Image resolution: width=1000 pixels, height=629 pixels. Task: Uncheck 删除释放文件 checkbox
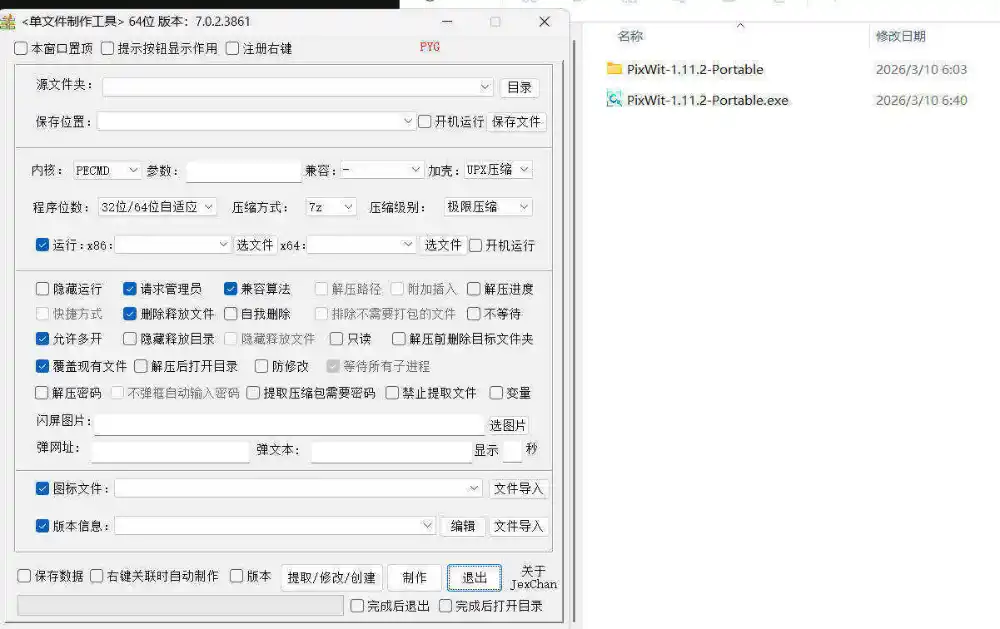click(x=129, y=314)
